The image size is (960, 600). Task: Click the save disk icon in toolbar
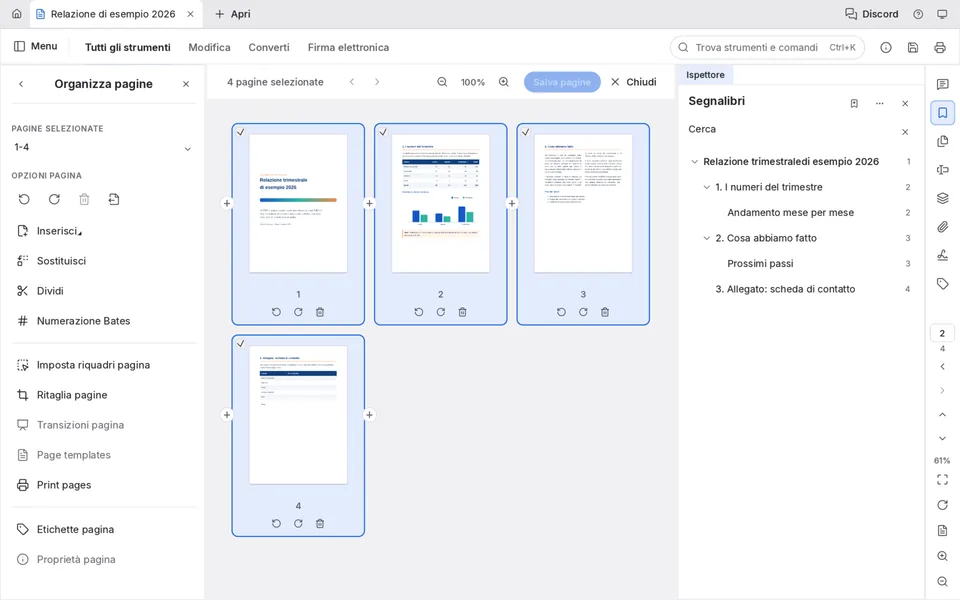point(913,47)
